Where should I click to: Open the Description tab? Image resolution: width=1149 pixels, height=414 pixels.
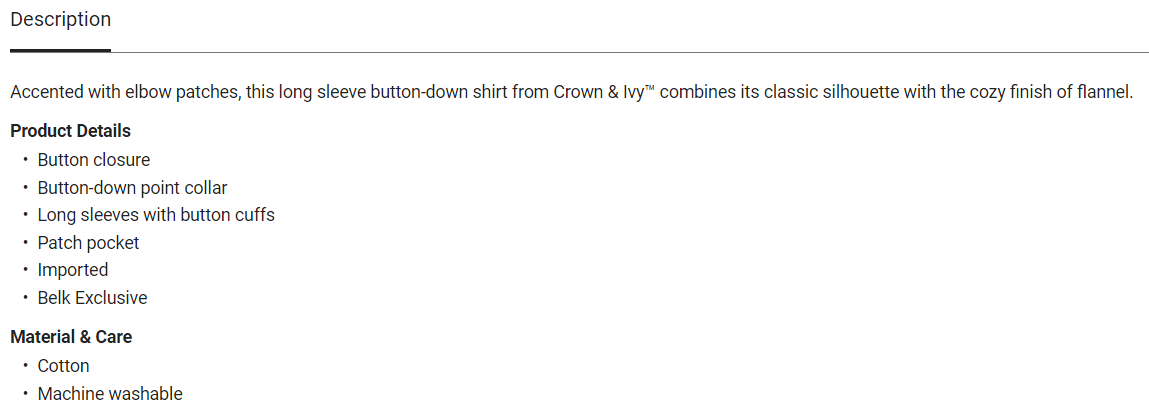[x=60, y=20]
